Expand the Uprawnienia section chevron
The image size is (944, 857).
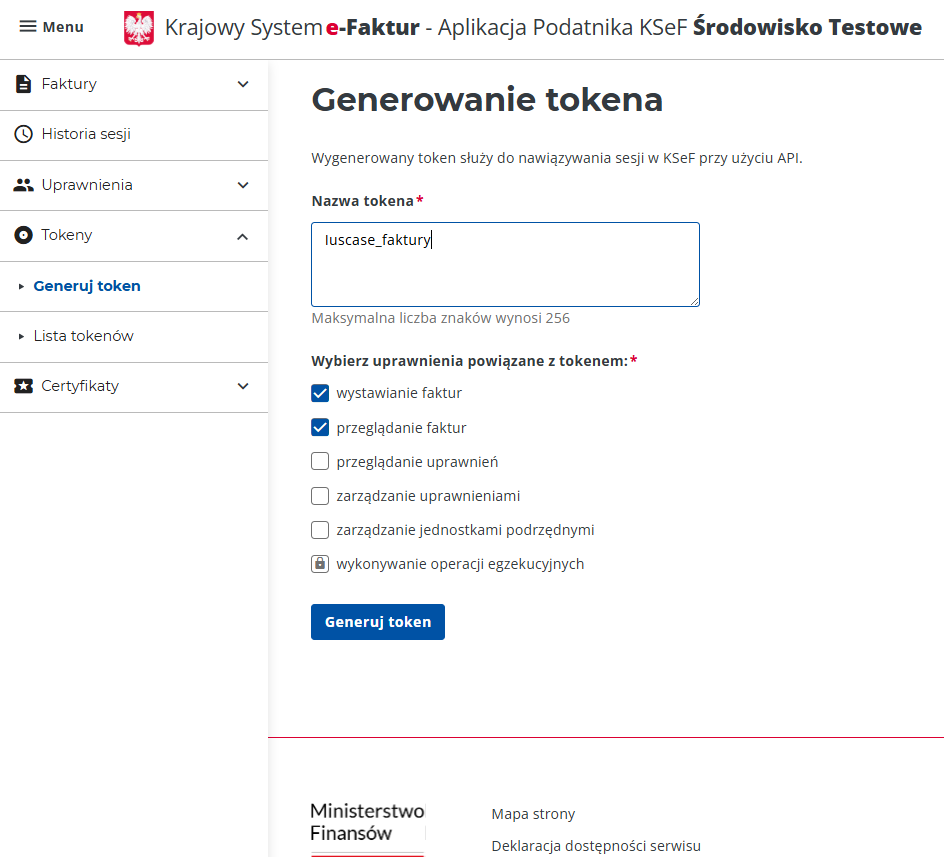[x=243, y=185]
